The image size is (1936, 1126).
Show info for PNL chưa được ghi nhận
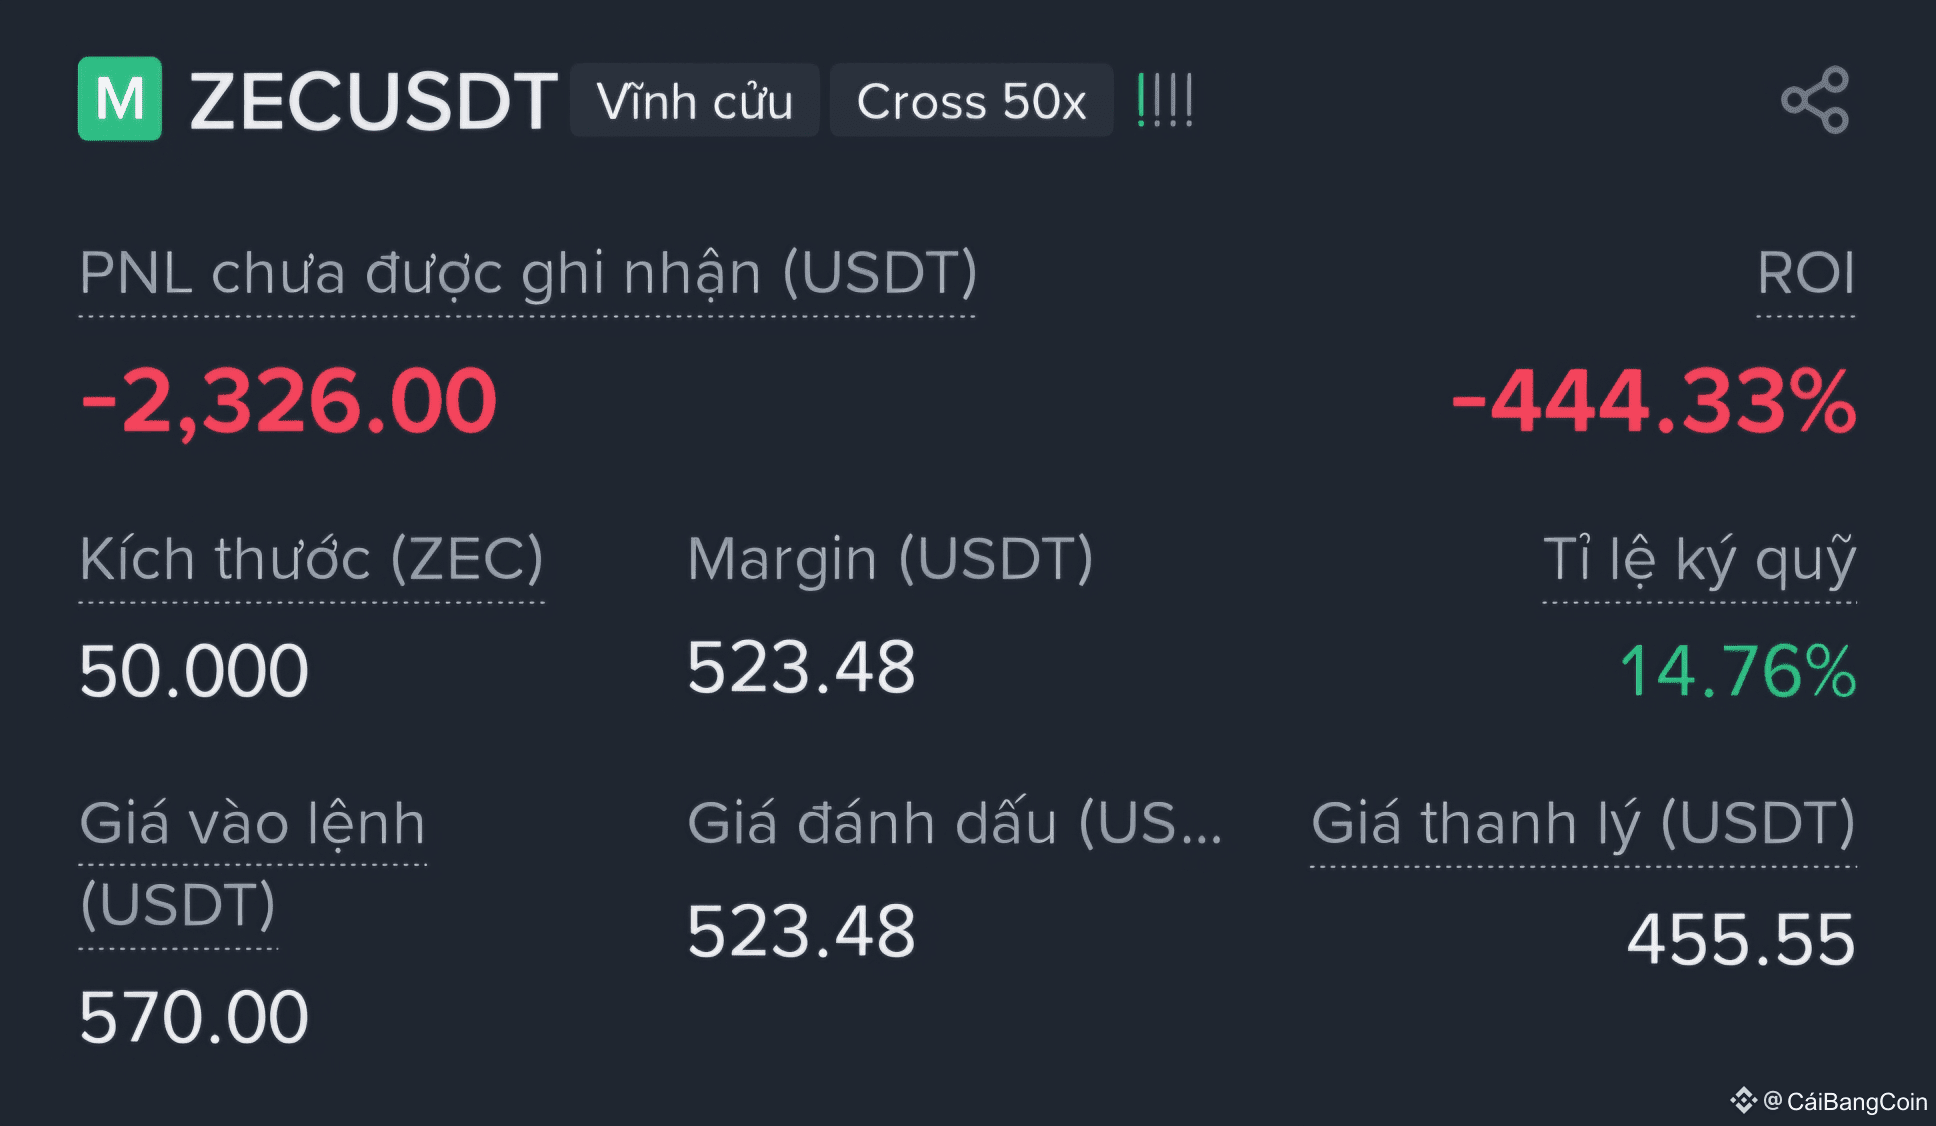[528, 273]
